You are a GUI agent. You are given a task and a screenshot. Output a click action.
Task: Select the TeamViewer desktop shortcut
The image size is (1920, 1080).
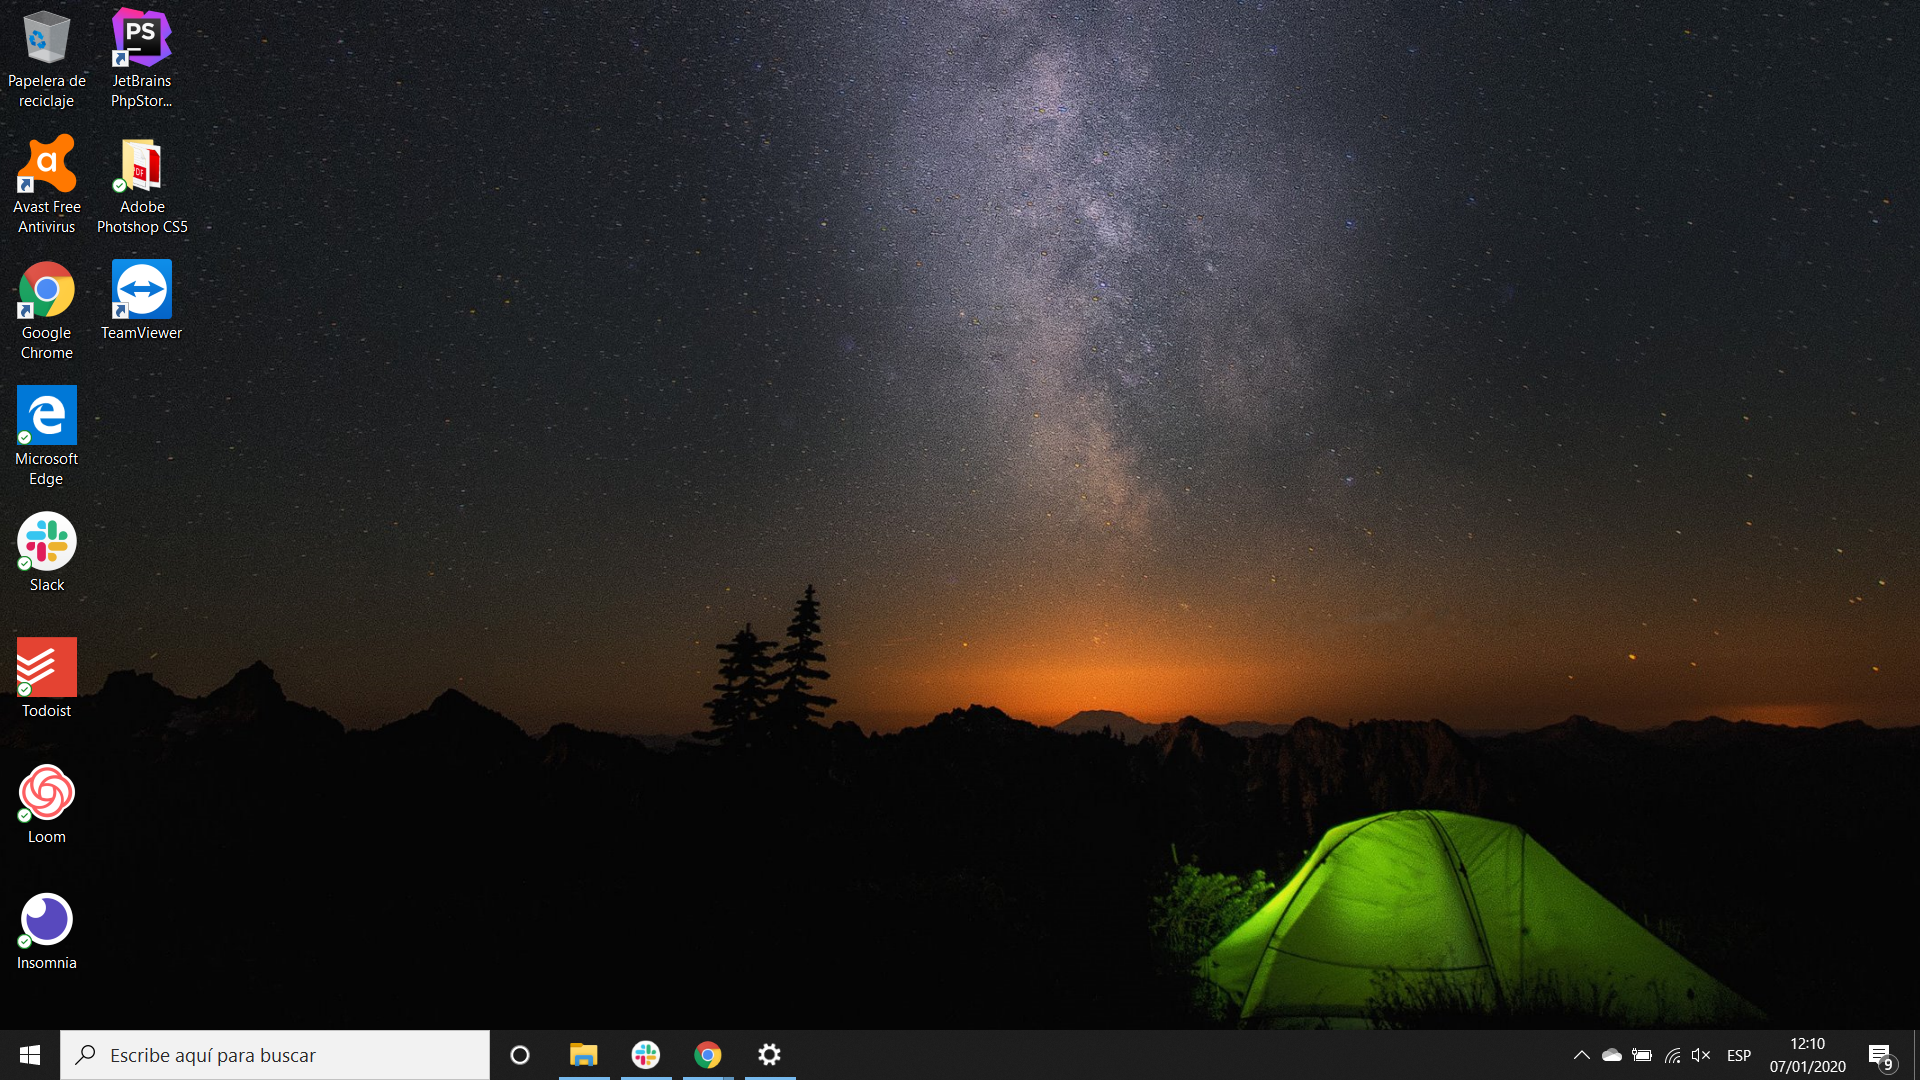(141, 302)
